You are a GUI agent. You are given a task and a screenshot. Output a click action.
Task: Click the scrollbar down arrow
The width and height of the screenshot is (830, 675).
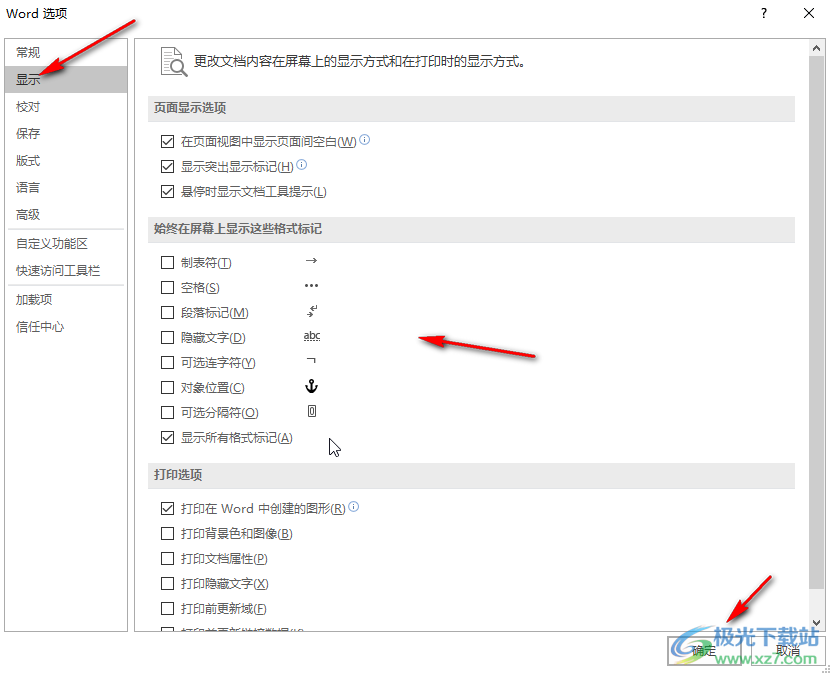816,623
